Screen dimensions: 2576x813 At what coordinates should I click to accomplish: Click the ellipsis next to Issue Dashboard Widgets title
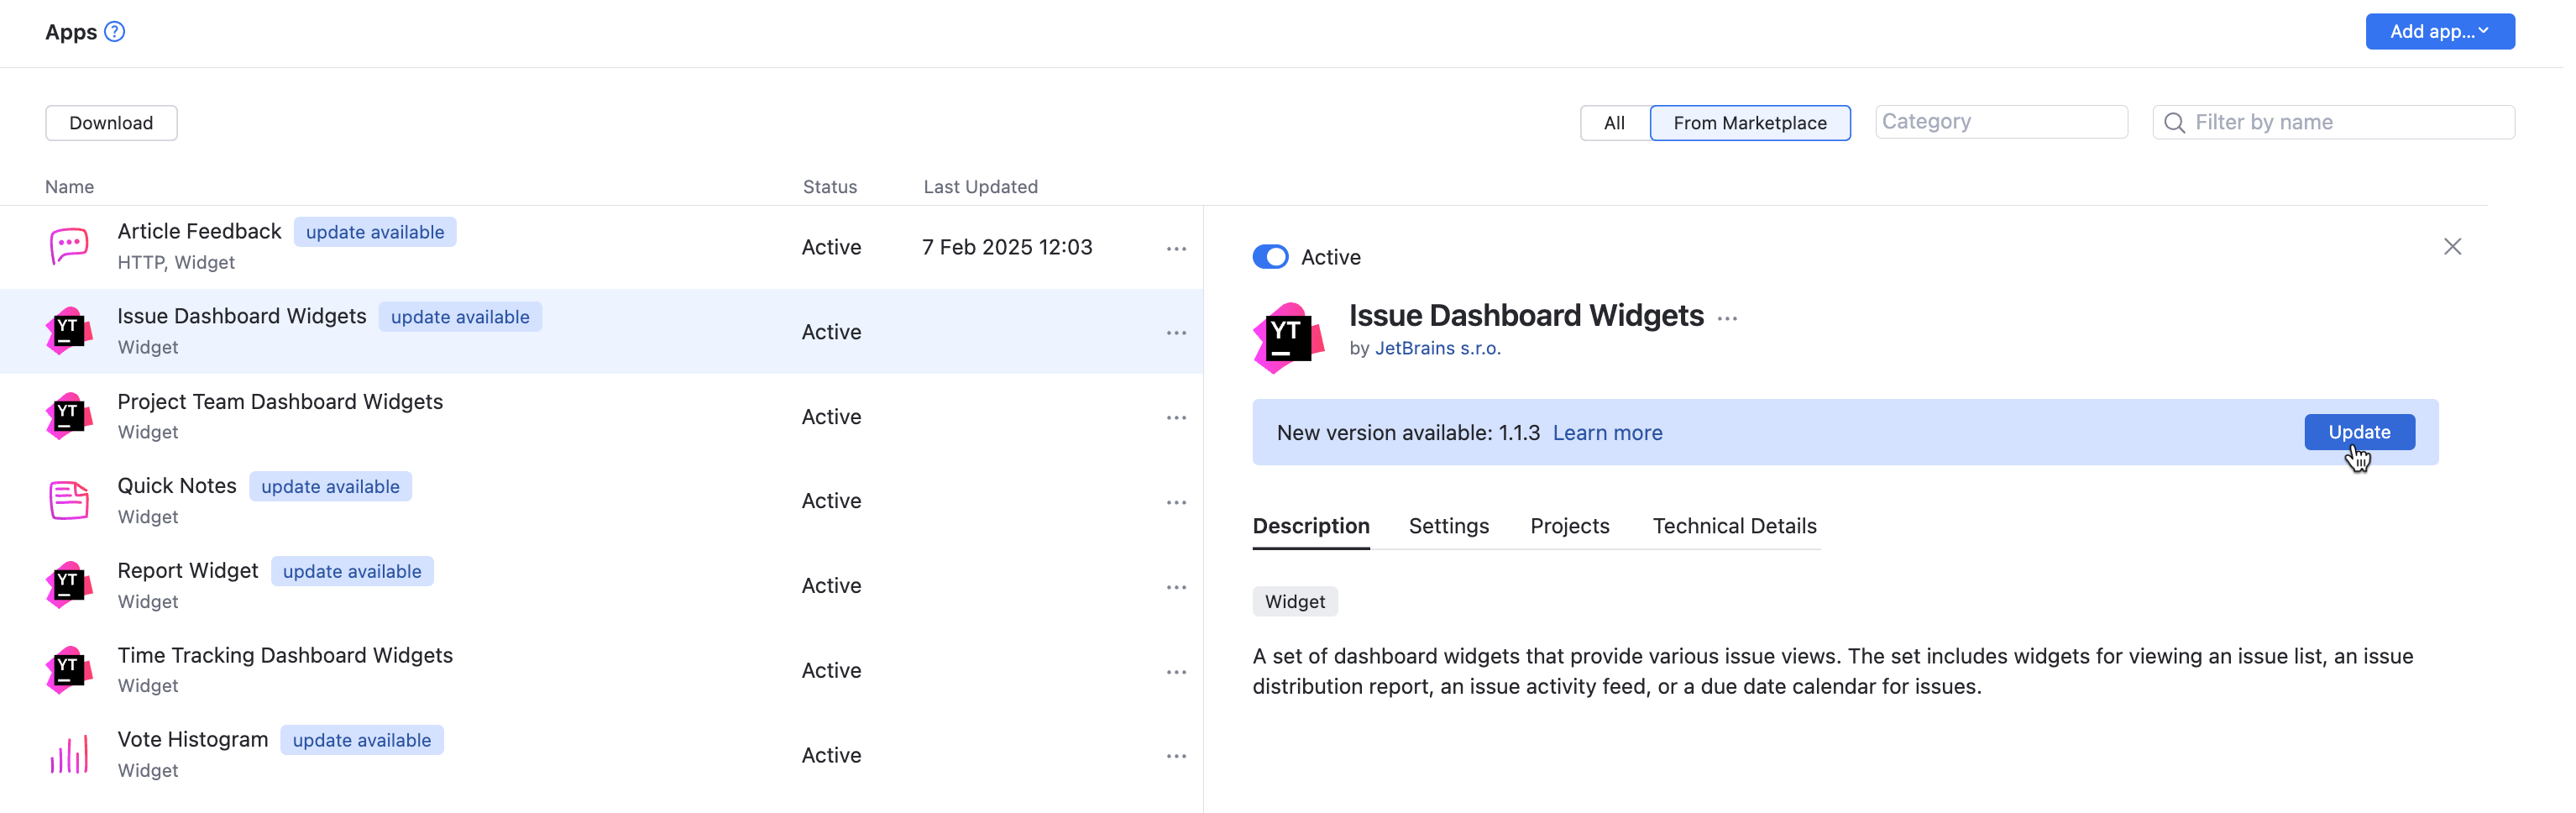point(1727,319)
